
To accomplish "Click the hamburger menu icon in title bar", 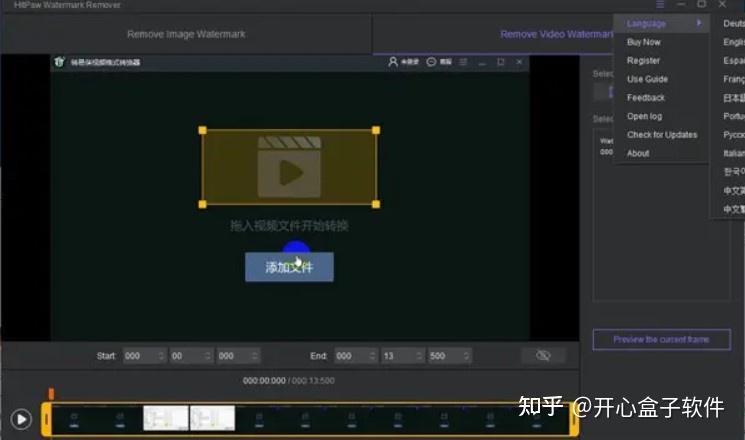I will pos(660,4).
